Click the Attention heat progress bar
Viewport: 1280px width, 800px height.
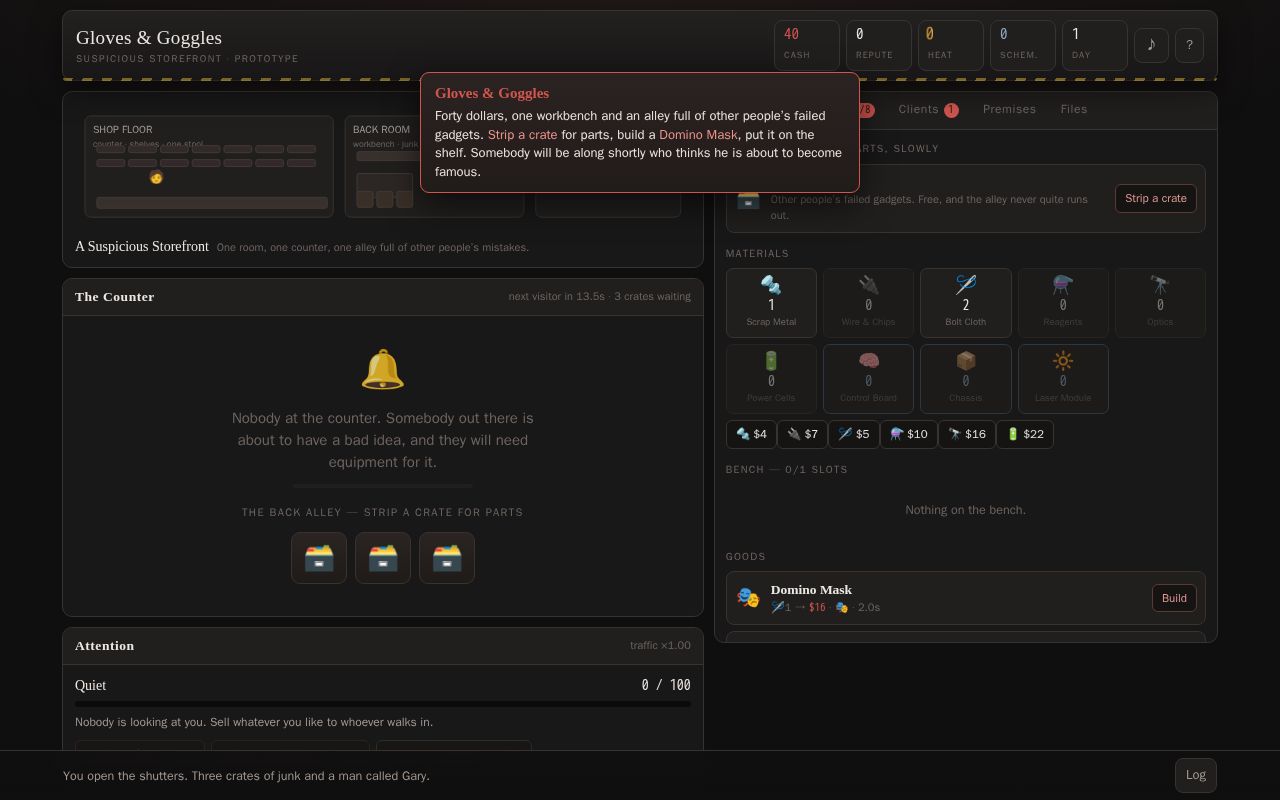pyautogui.click(x=383, y=704)
